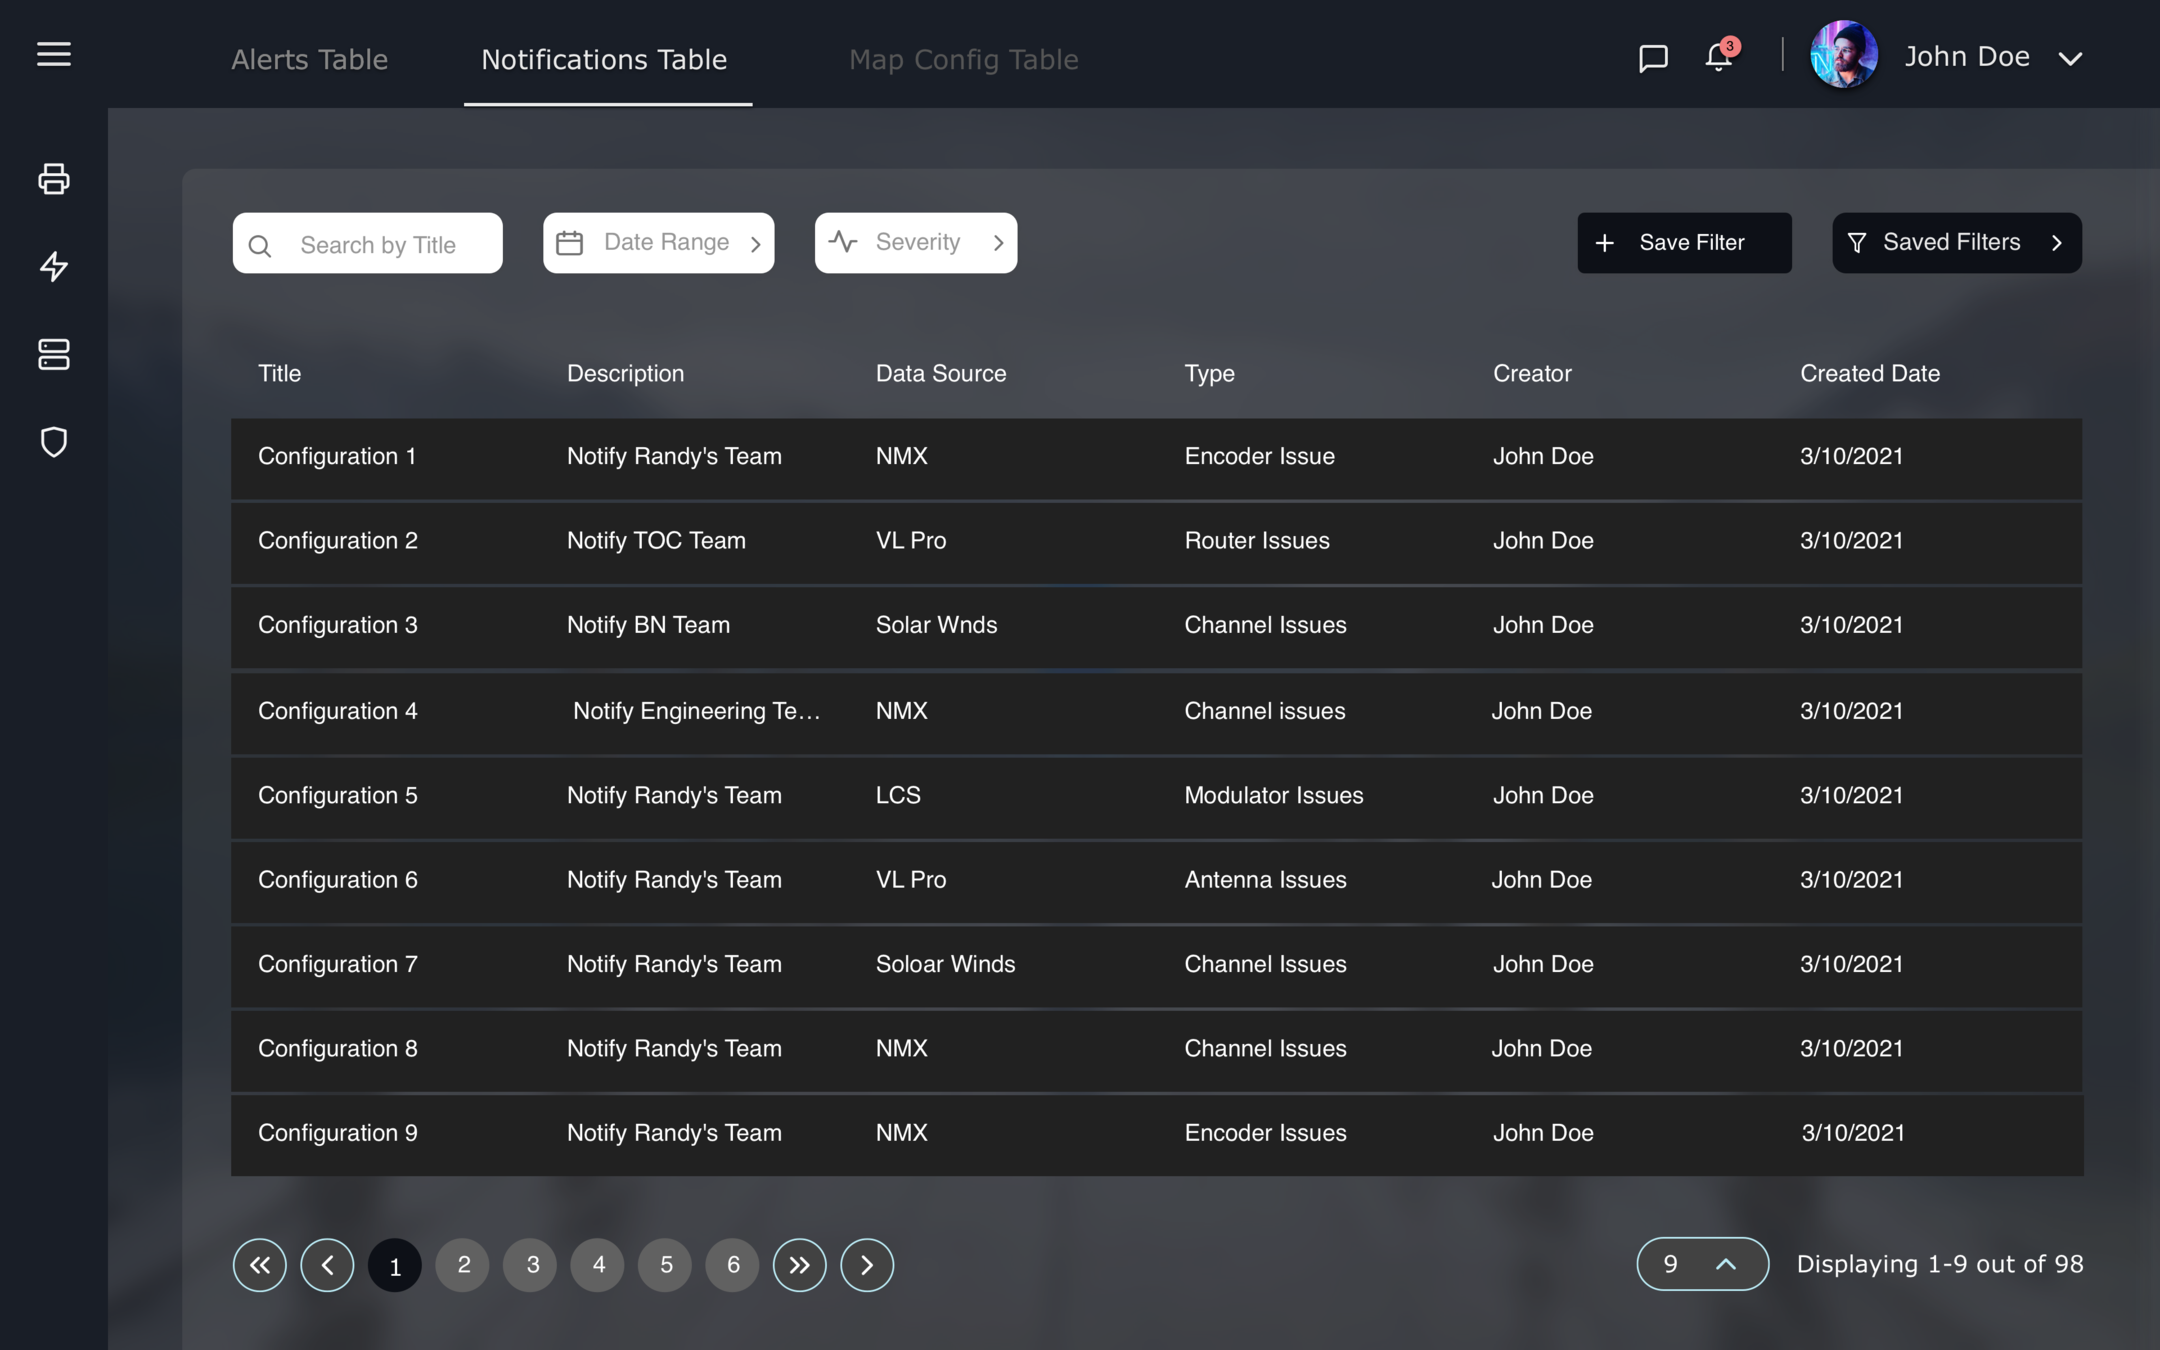
Task: Go to next page arrow
Action: tap(867, 1265)
